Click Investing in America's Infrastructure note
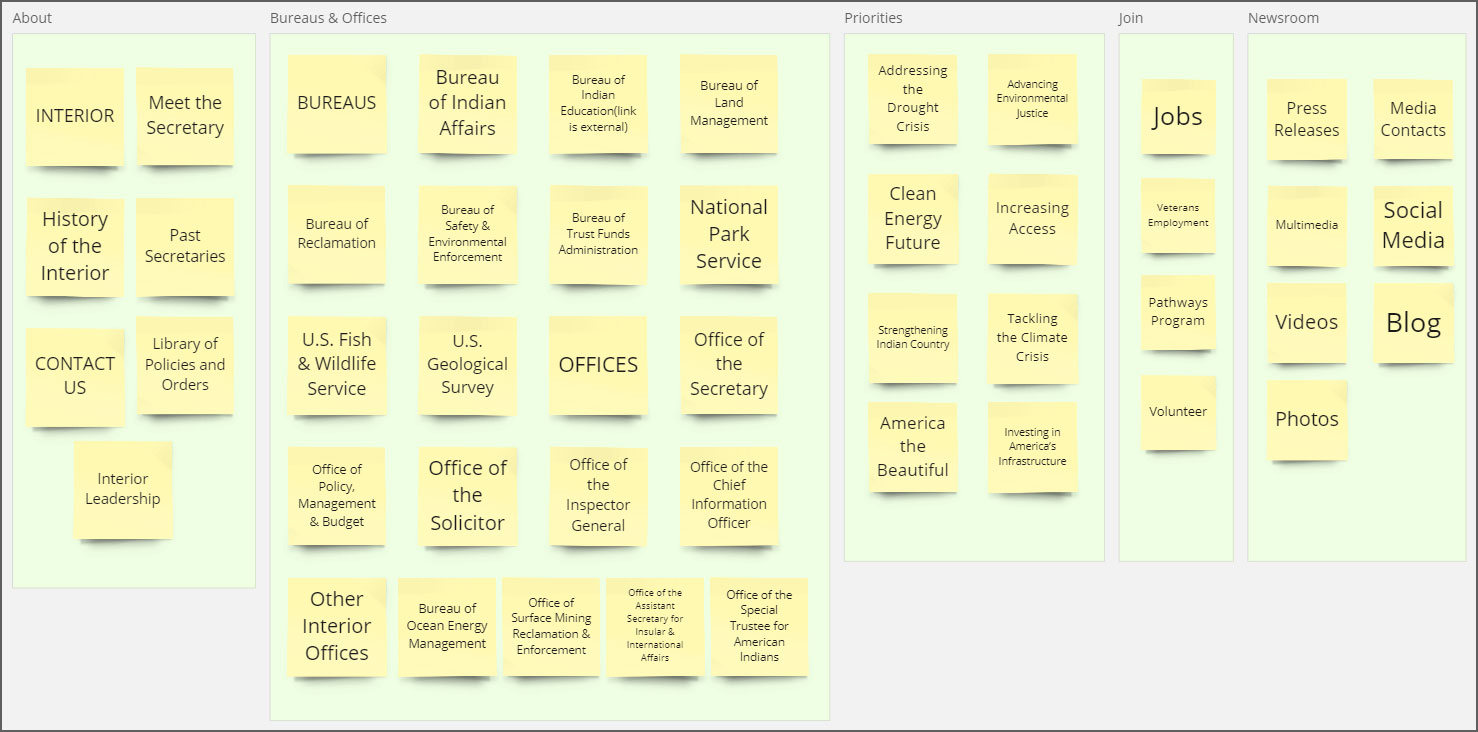Screen dimensions: 1478x732 point(1033,447)
